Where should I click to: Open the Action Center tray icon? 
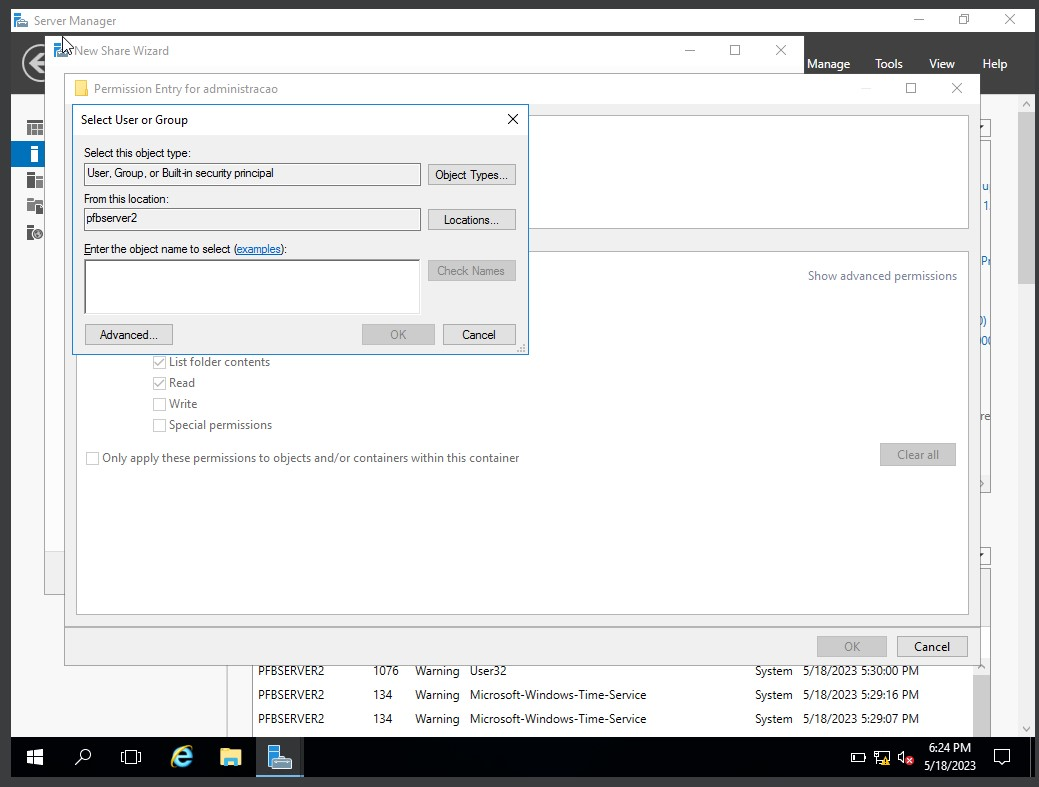[x=1002, y=757]
